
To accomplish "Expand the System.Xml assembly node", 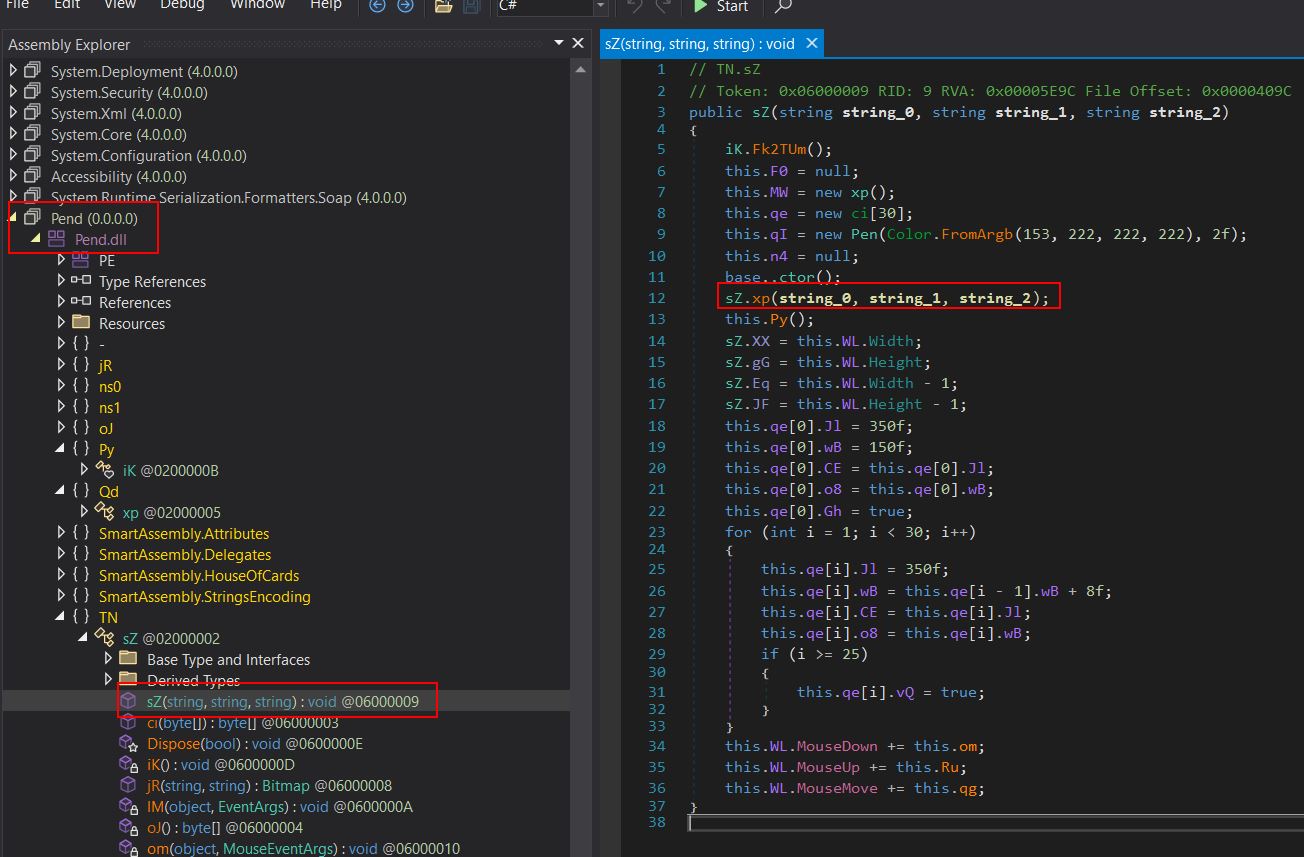I will tap(14, 113).
